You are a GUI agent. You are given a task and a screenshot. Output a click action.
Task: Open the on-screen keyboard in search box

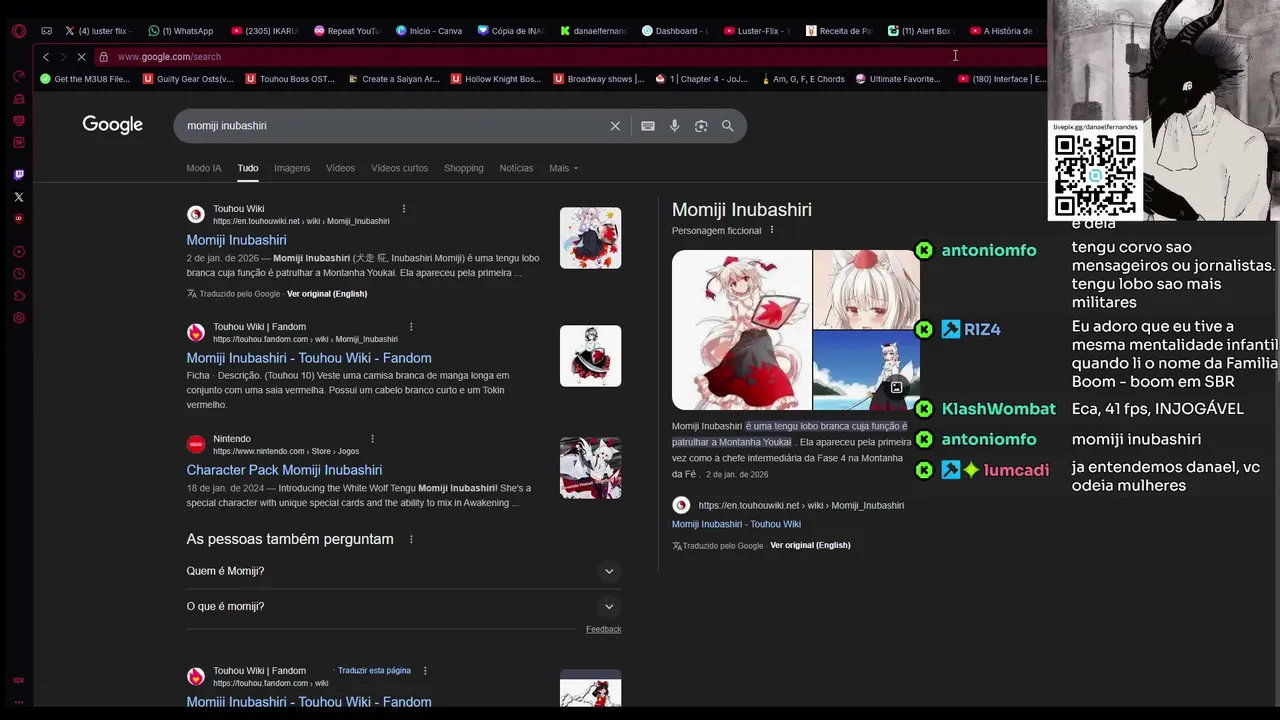pos(648,126)
